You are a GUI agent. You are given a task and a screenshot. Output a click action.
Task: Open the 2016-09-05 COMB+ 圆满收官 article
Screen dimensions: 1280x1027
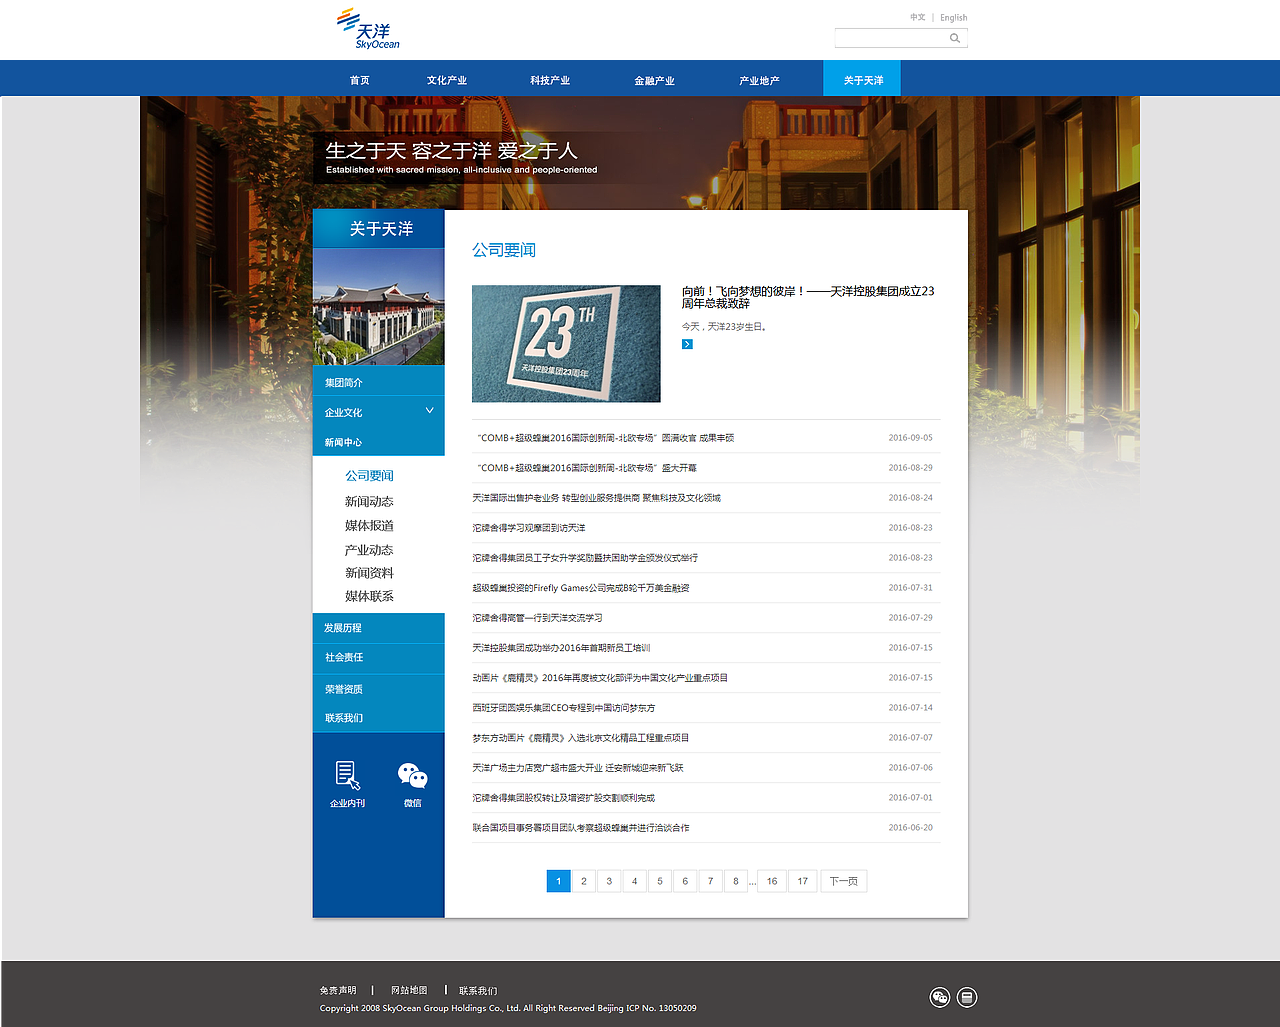pyautogui.click(x=605, y=438)
